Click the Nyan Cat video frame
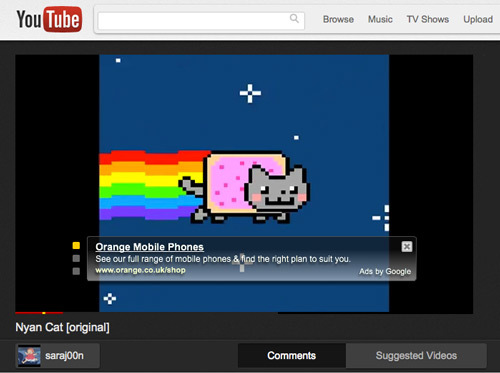 (x=244, y=183)
